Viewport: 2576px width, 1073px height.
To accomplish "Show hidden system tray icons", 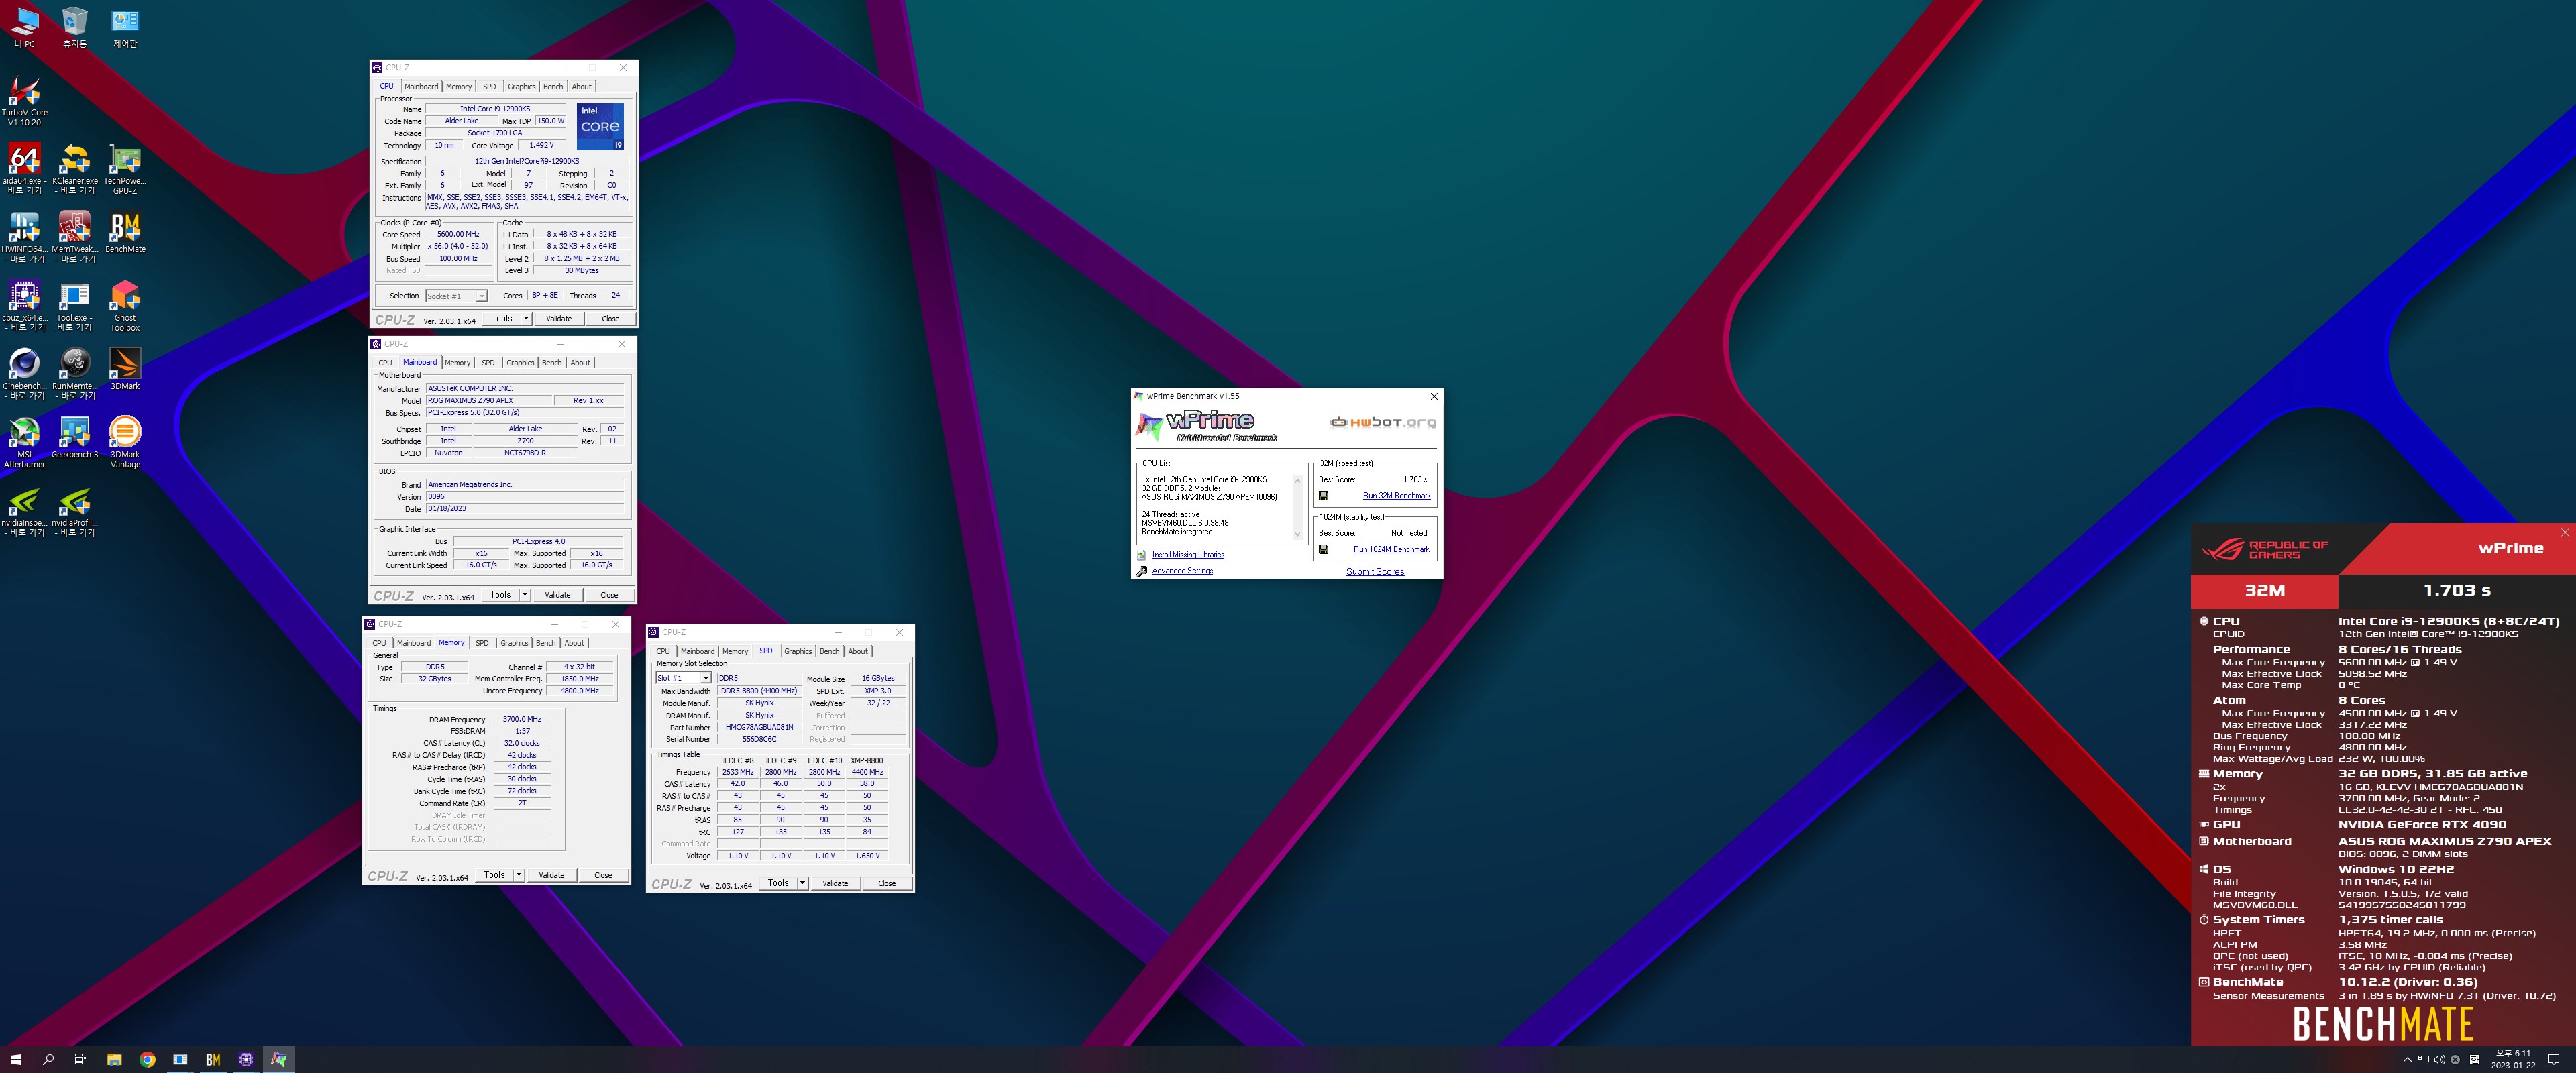I will pos(2407,1059).
